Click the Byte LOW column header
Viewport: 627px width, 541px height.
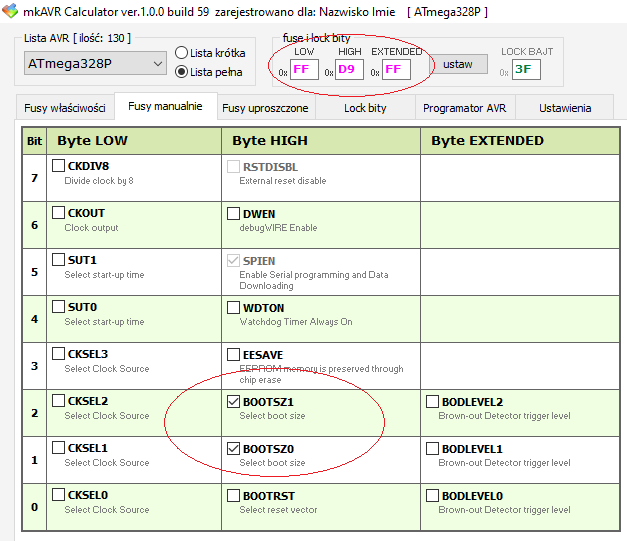(x=134, y=141)
